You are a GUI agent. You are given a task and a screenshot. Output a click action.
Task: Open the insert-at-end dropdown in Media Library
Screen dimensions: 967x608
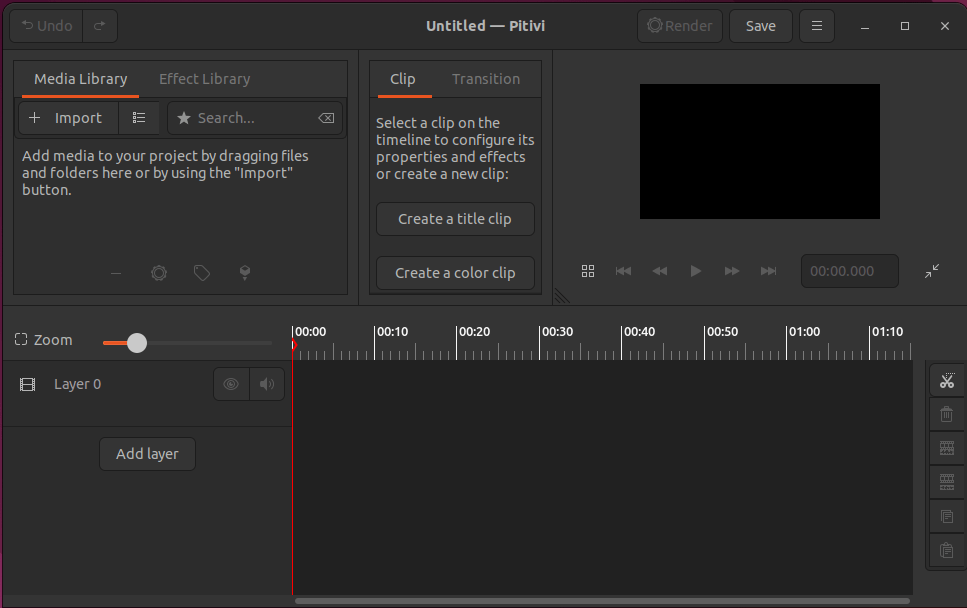point(244,272)
